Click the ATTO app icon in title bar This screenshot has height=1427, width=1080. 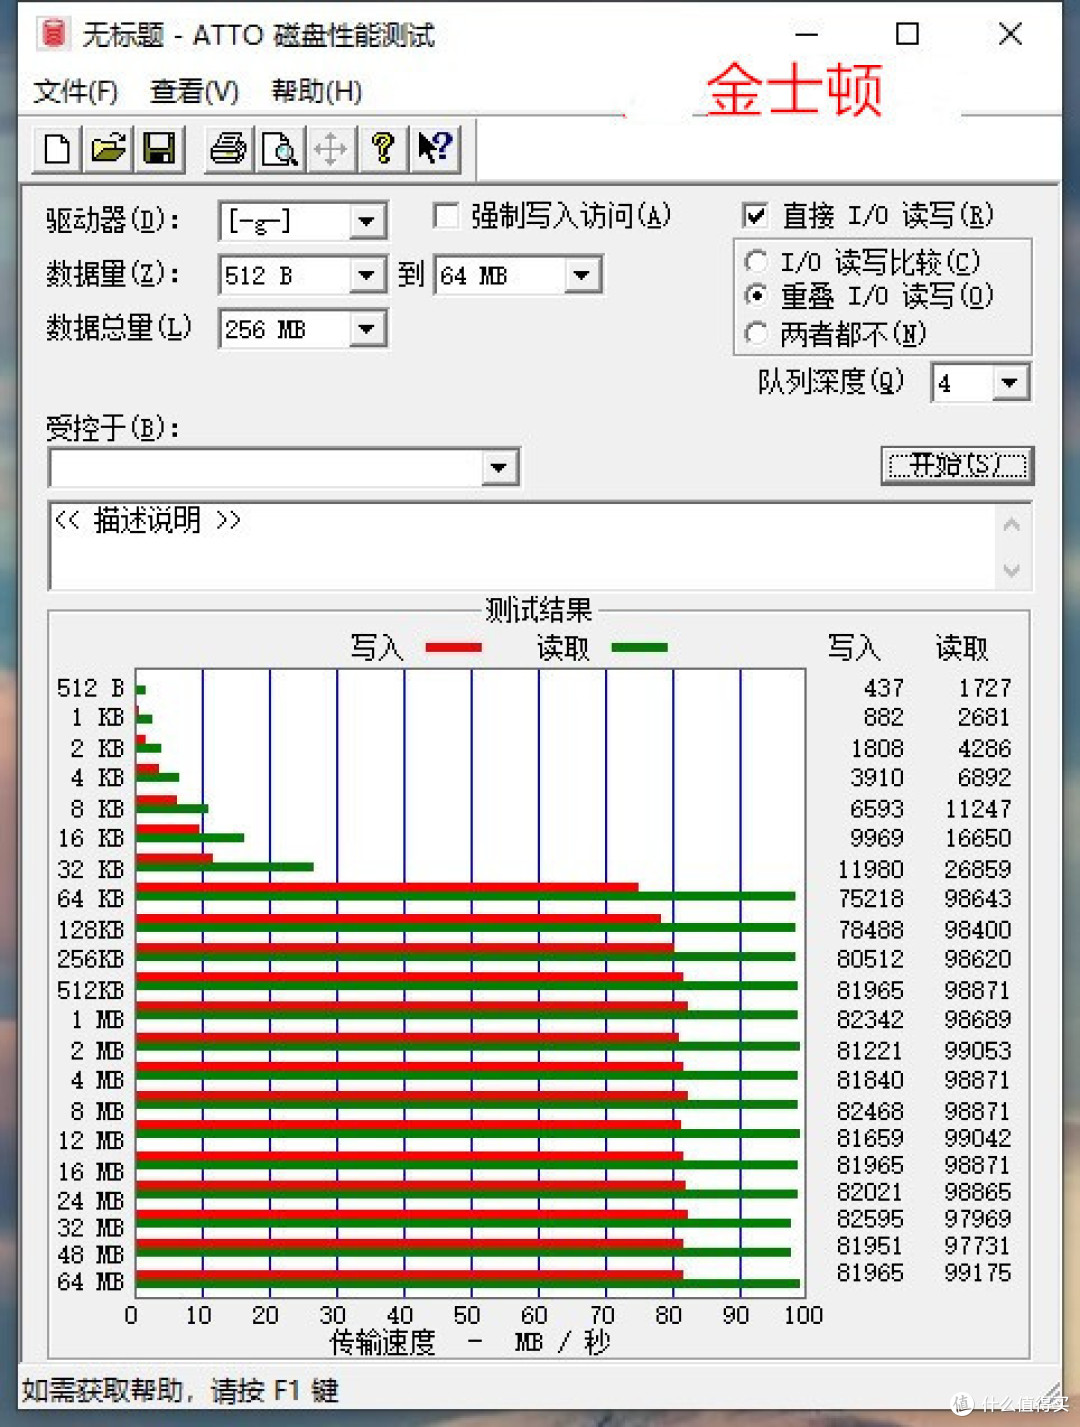(x=53, y=34)
